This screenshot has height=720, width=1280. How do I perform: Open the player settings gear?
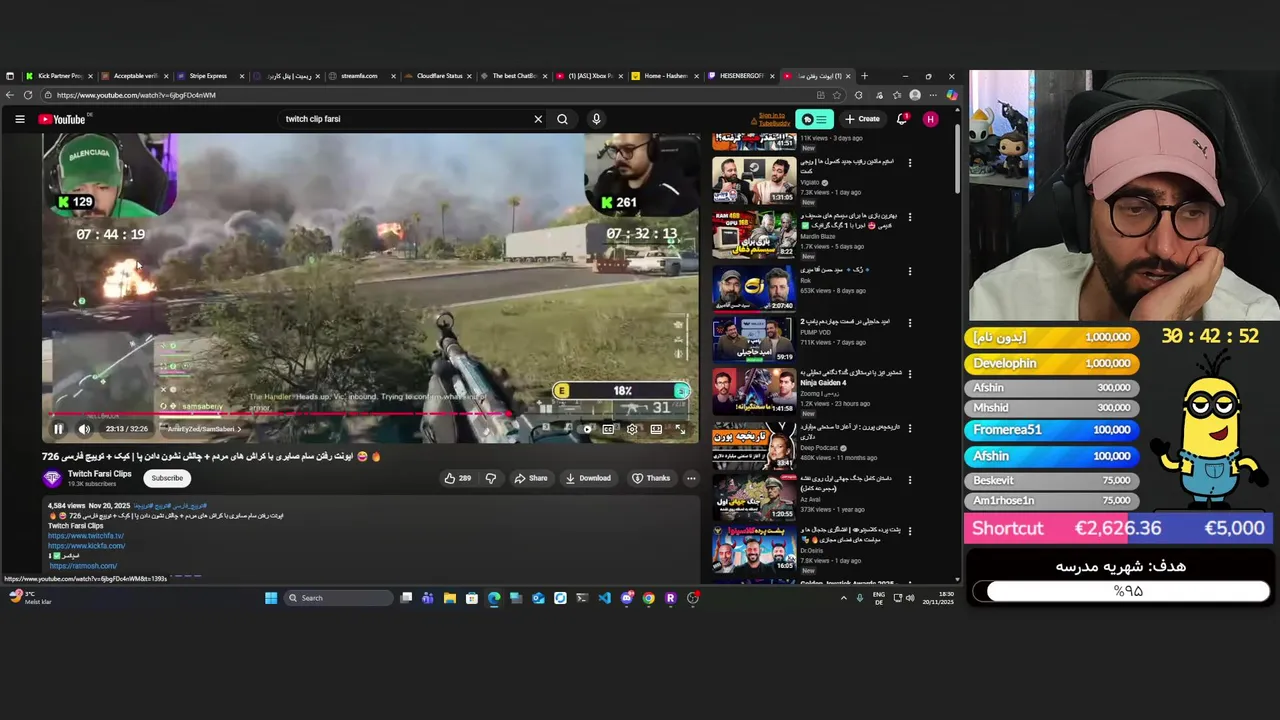tap(632, 429)
